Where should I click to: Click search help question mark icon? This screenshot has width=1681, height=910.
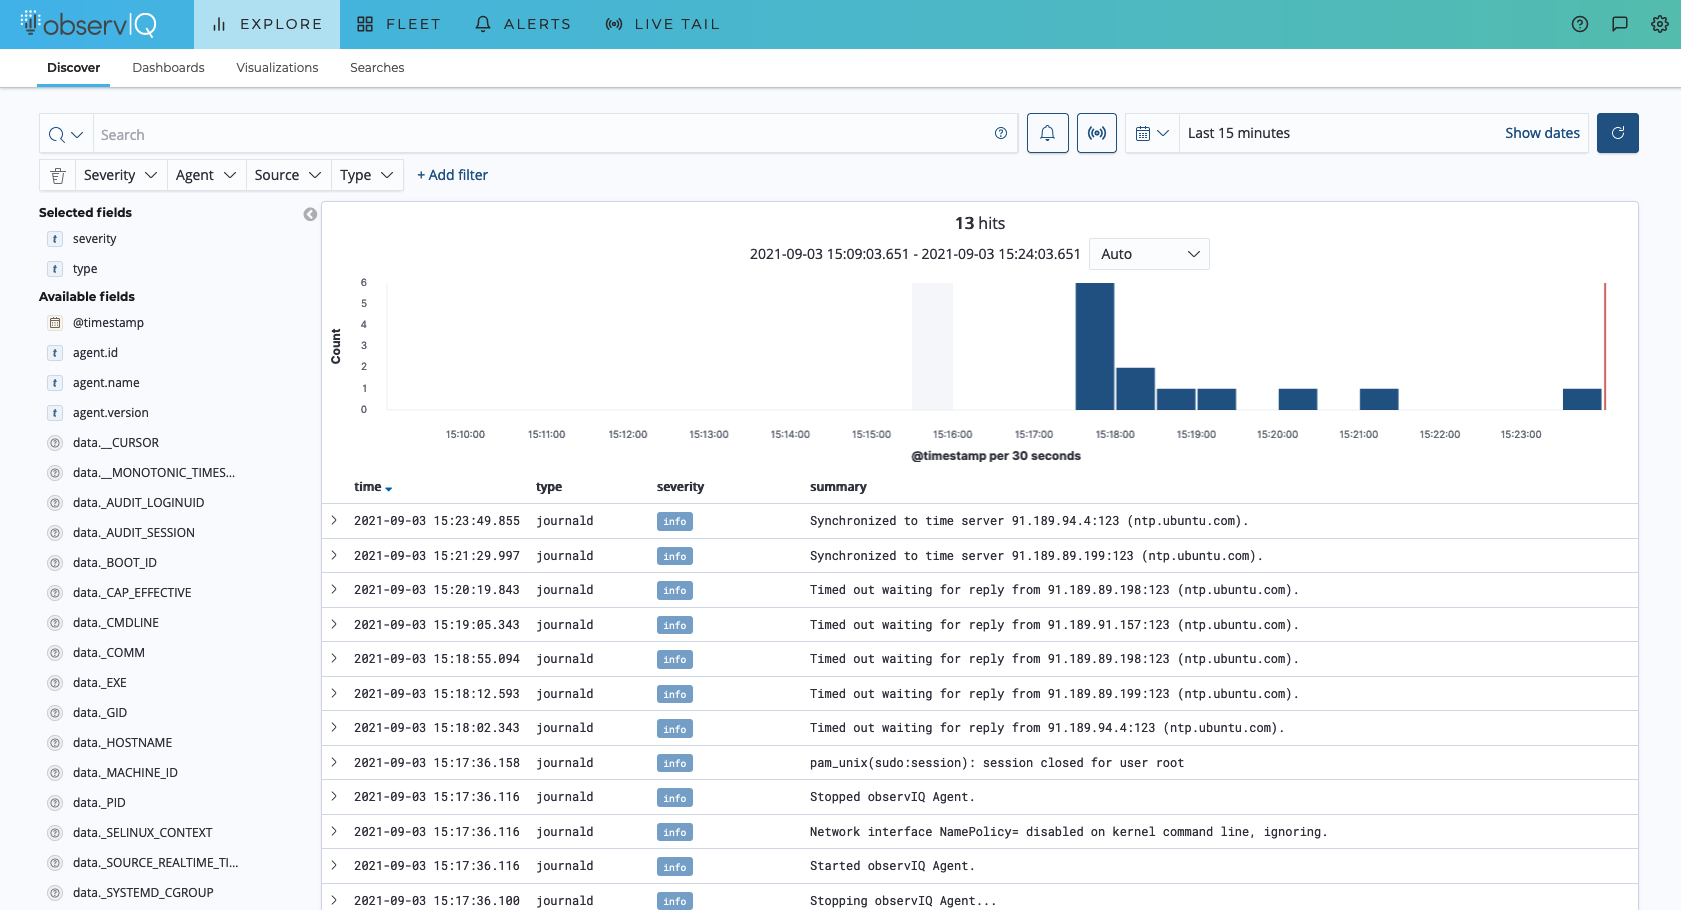click(x=1000, y=133)
